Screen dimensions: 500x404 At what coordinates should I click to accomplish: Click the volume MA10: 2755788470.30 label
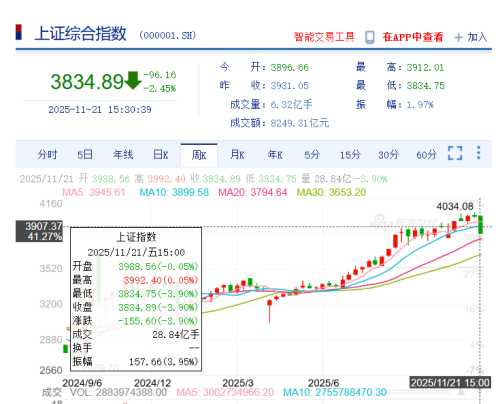tap(335, 392)
